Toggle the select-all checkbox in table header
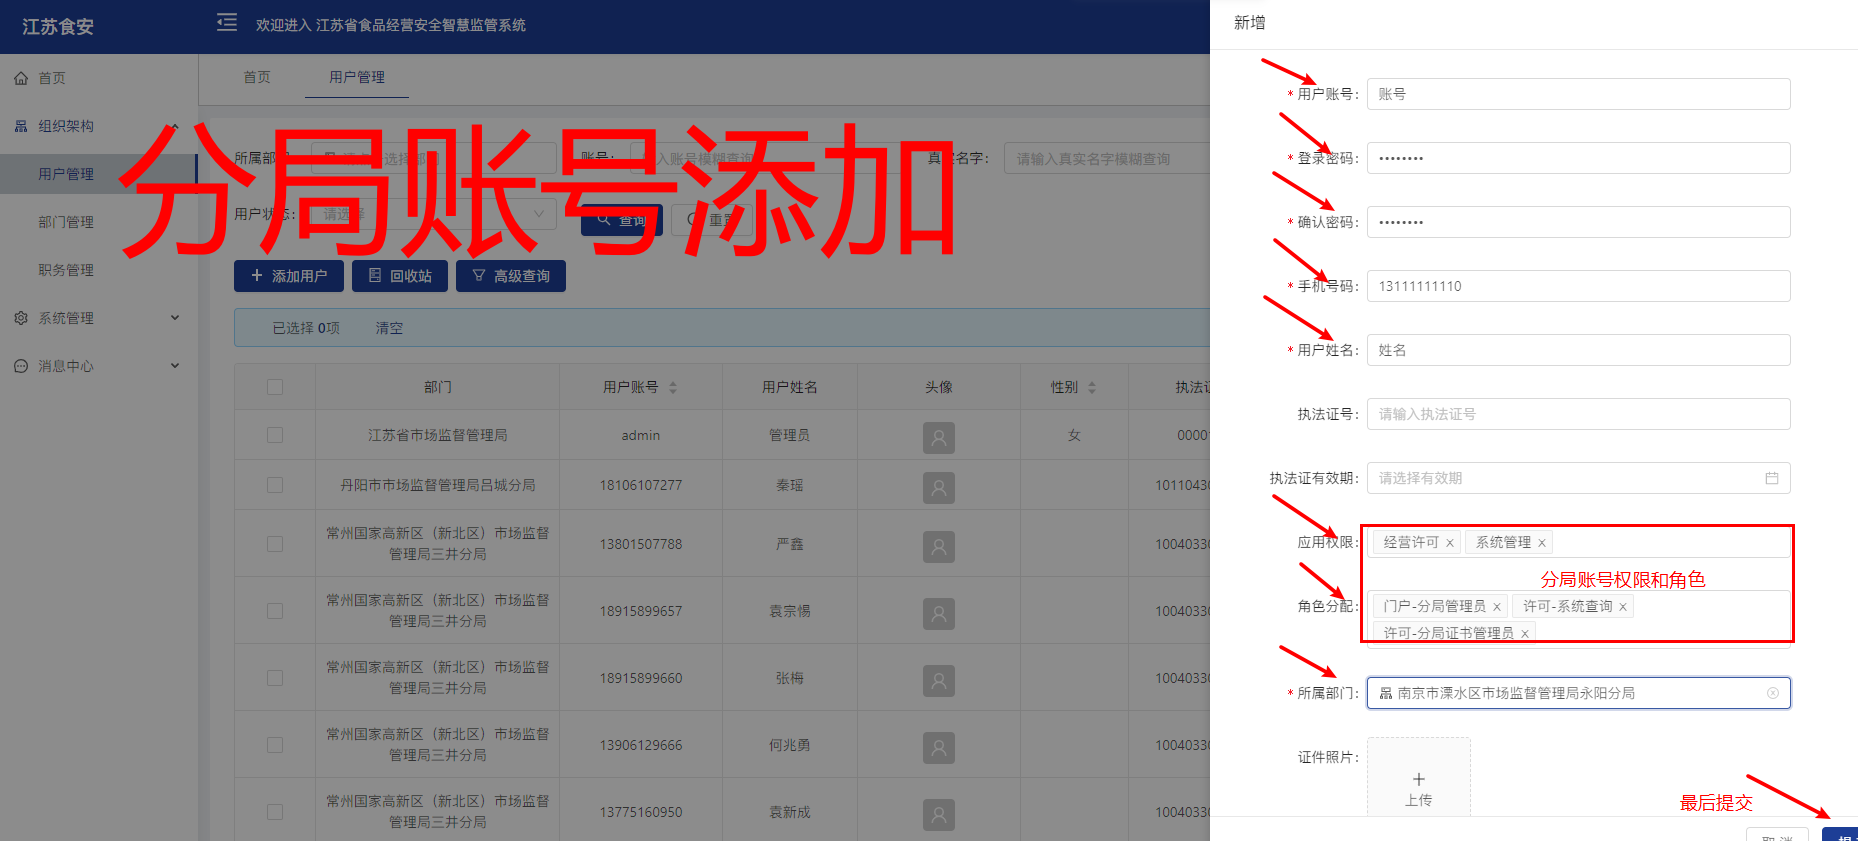1858x841 pixels. 275,387
